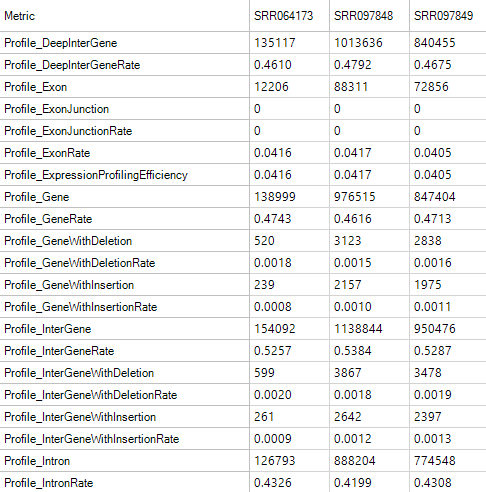The width and height of the screenshot is (486, 492).
Task: Select the Profile_ExpressionProfilingEfficiency row label
Action: 96,175
